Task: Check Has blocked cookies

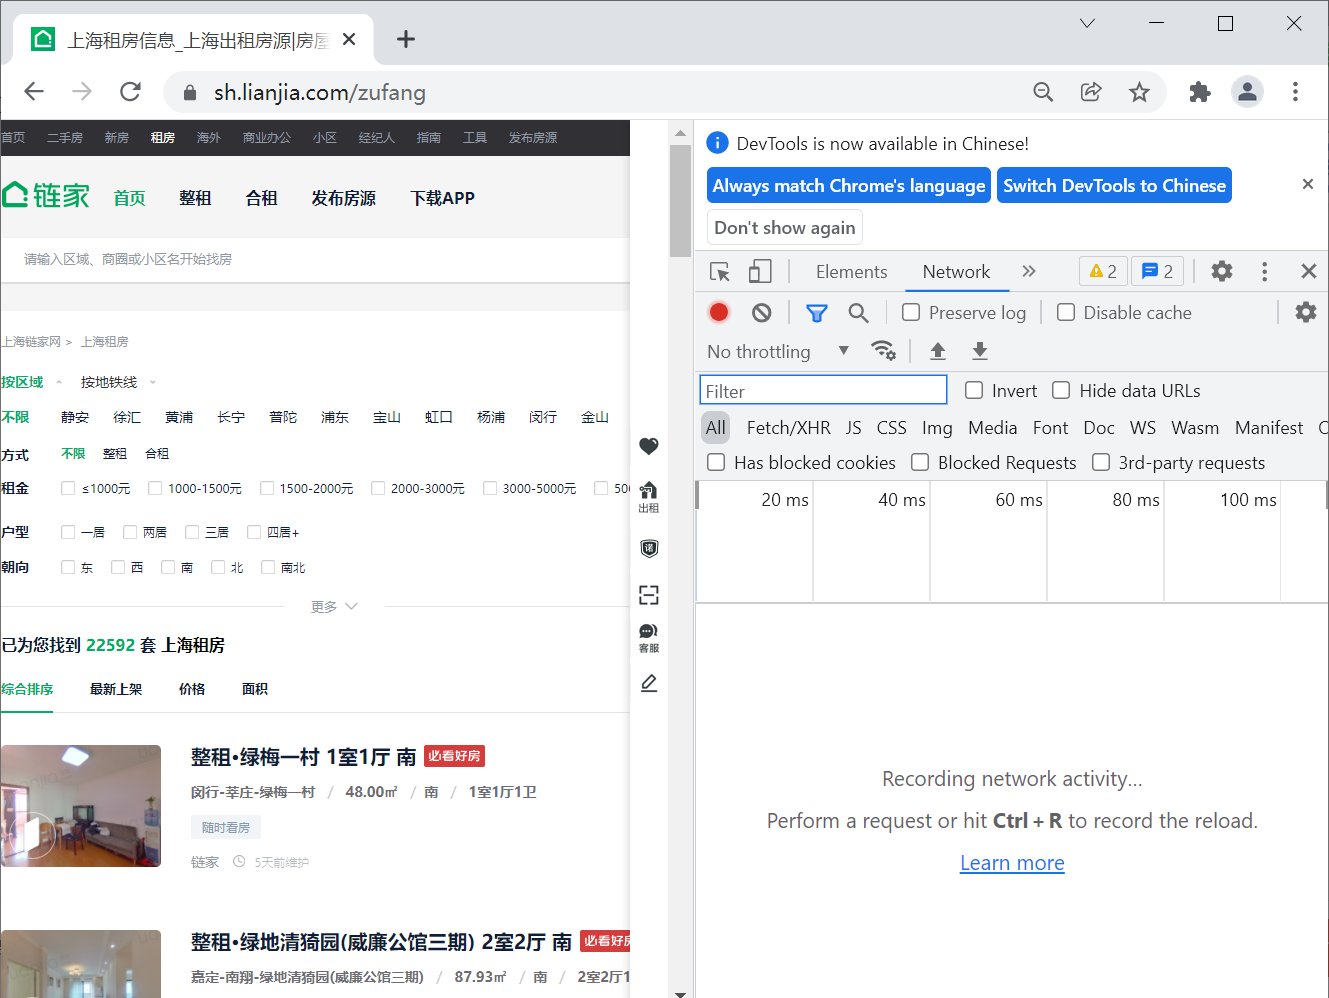Action: click(x=716, y=462)
